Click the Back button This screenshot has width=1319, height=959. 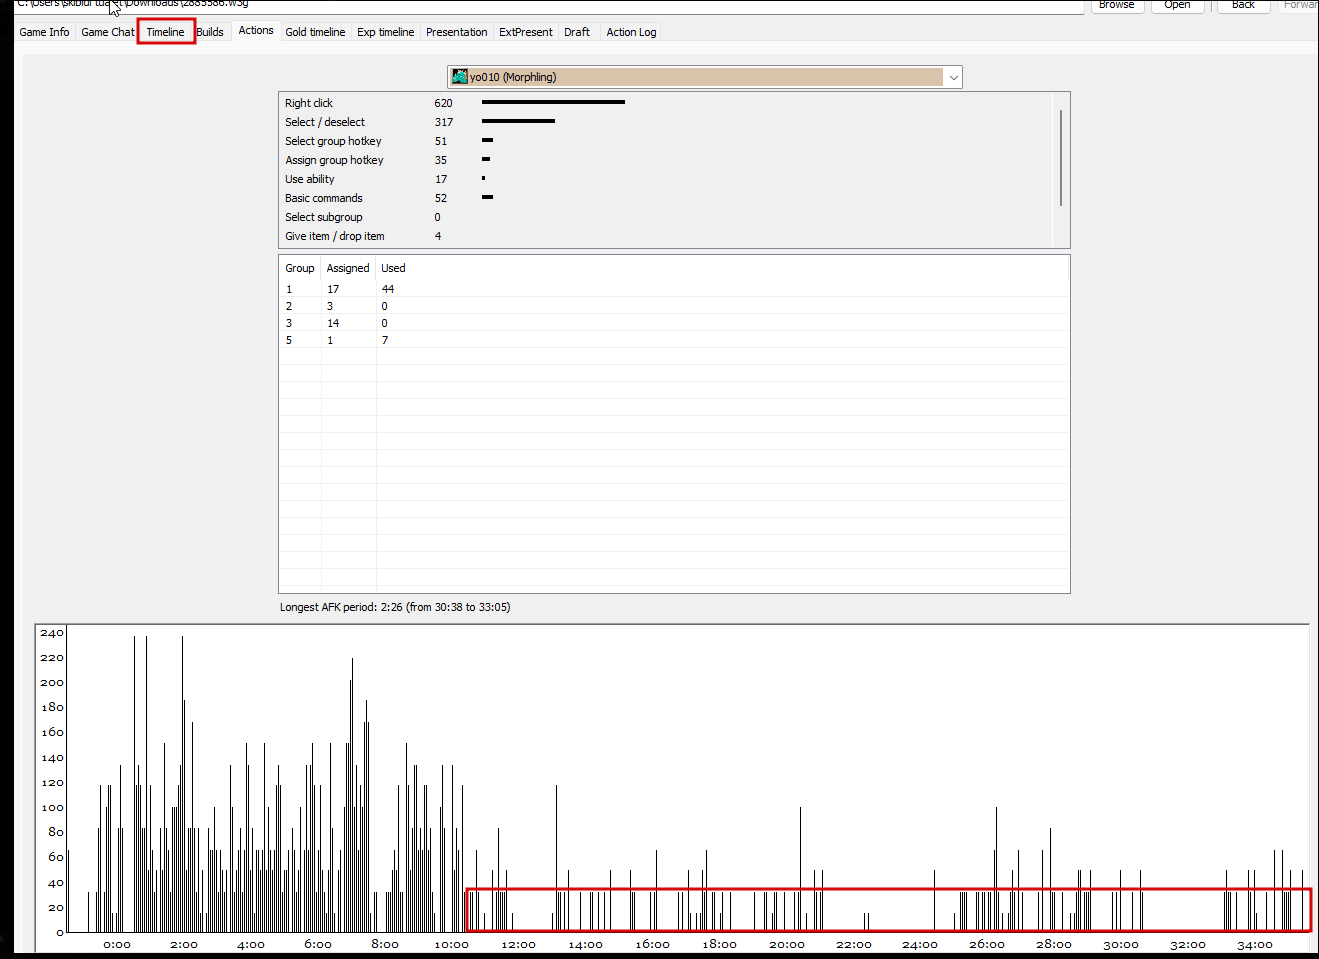1243,5
